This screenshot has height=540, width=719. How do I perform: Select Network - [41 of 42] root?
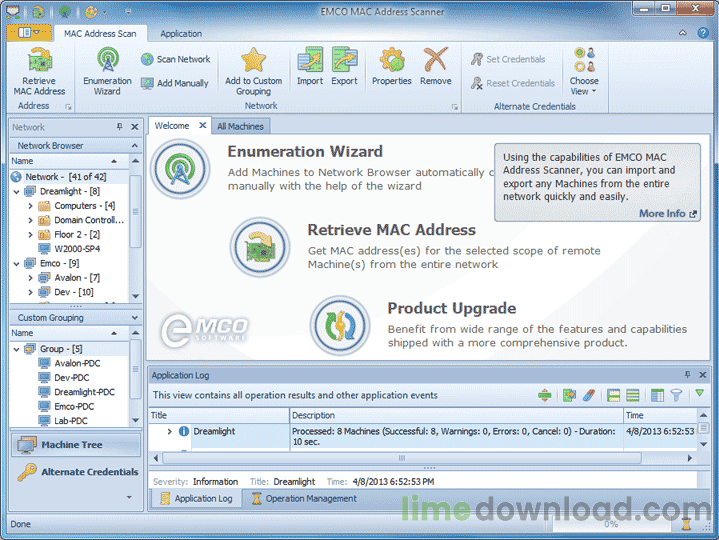pos(65,177)
